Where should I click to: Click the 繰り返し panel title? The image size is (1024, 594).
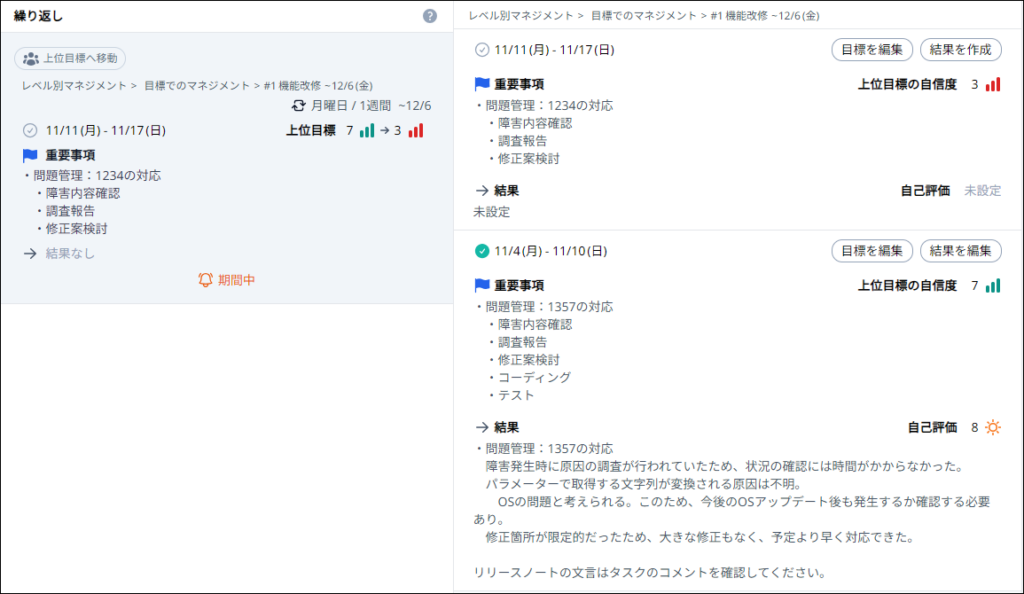point(39,16)
